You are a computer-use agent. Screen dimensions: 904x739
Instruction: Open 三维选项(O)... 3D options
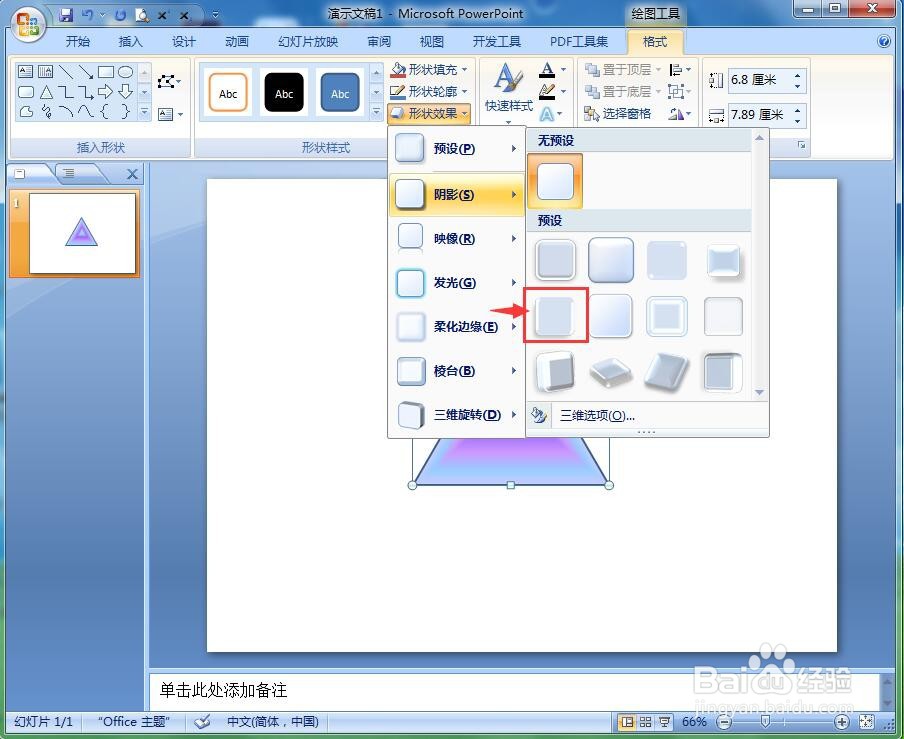597,416
